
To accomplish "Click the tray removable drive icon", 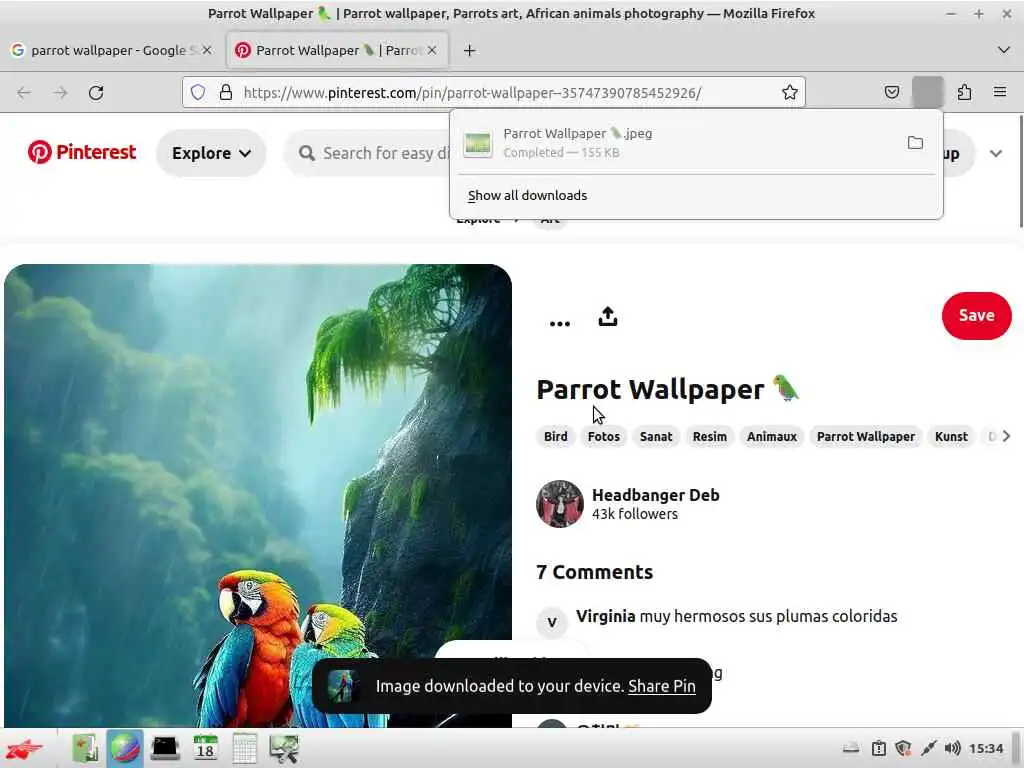I will 851,748.
